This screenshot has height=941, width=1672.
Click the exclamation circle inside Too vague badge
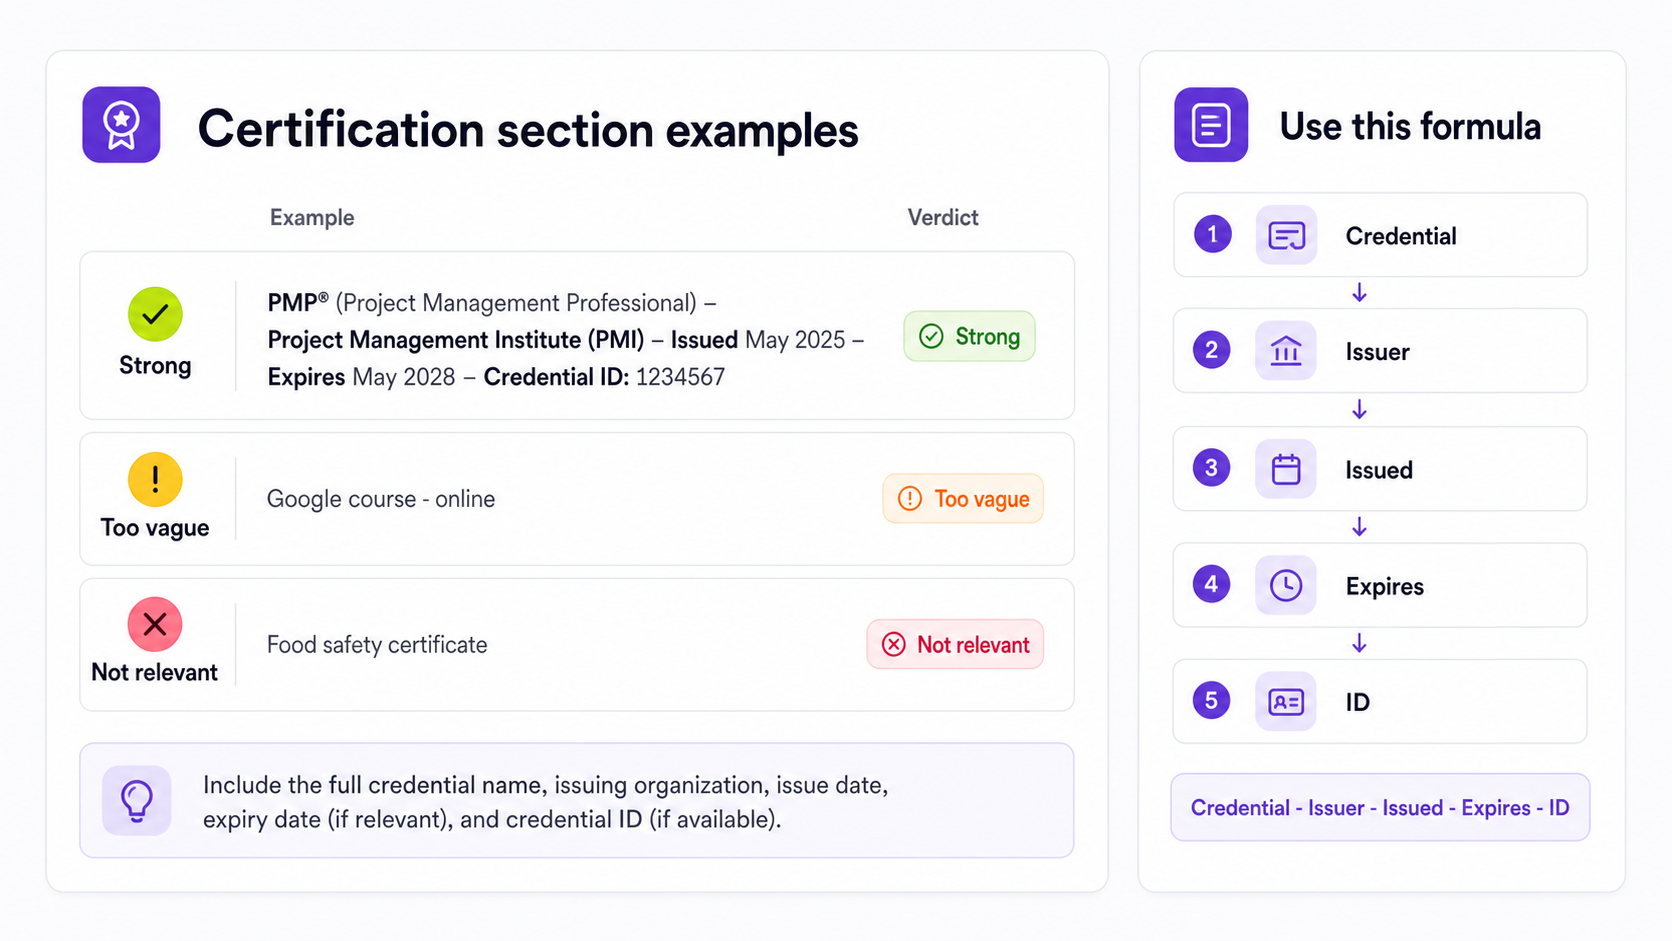pyautogui.click(x=910, y=498)
